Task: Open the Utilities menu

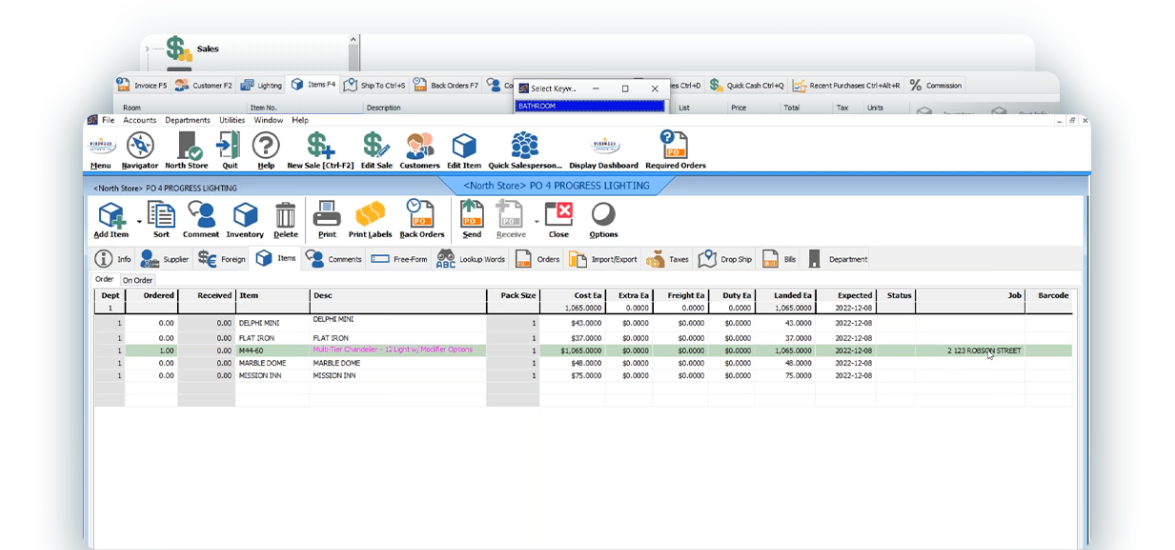Action: tap(232, 120)
